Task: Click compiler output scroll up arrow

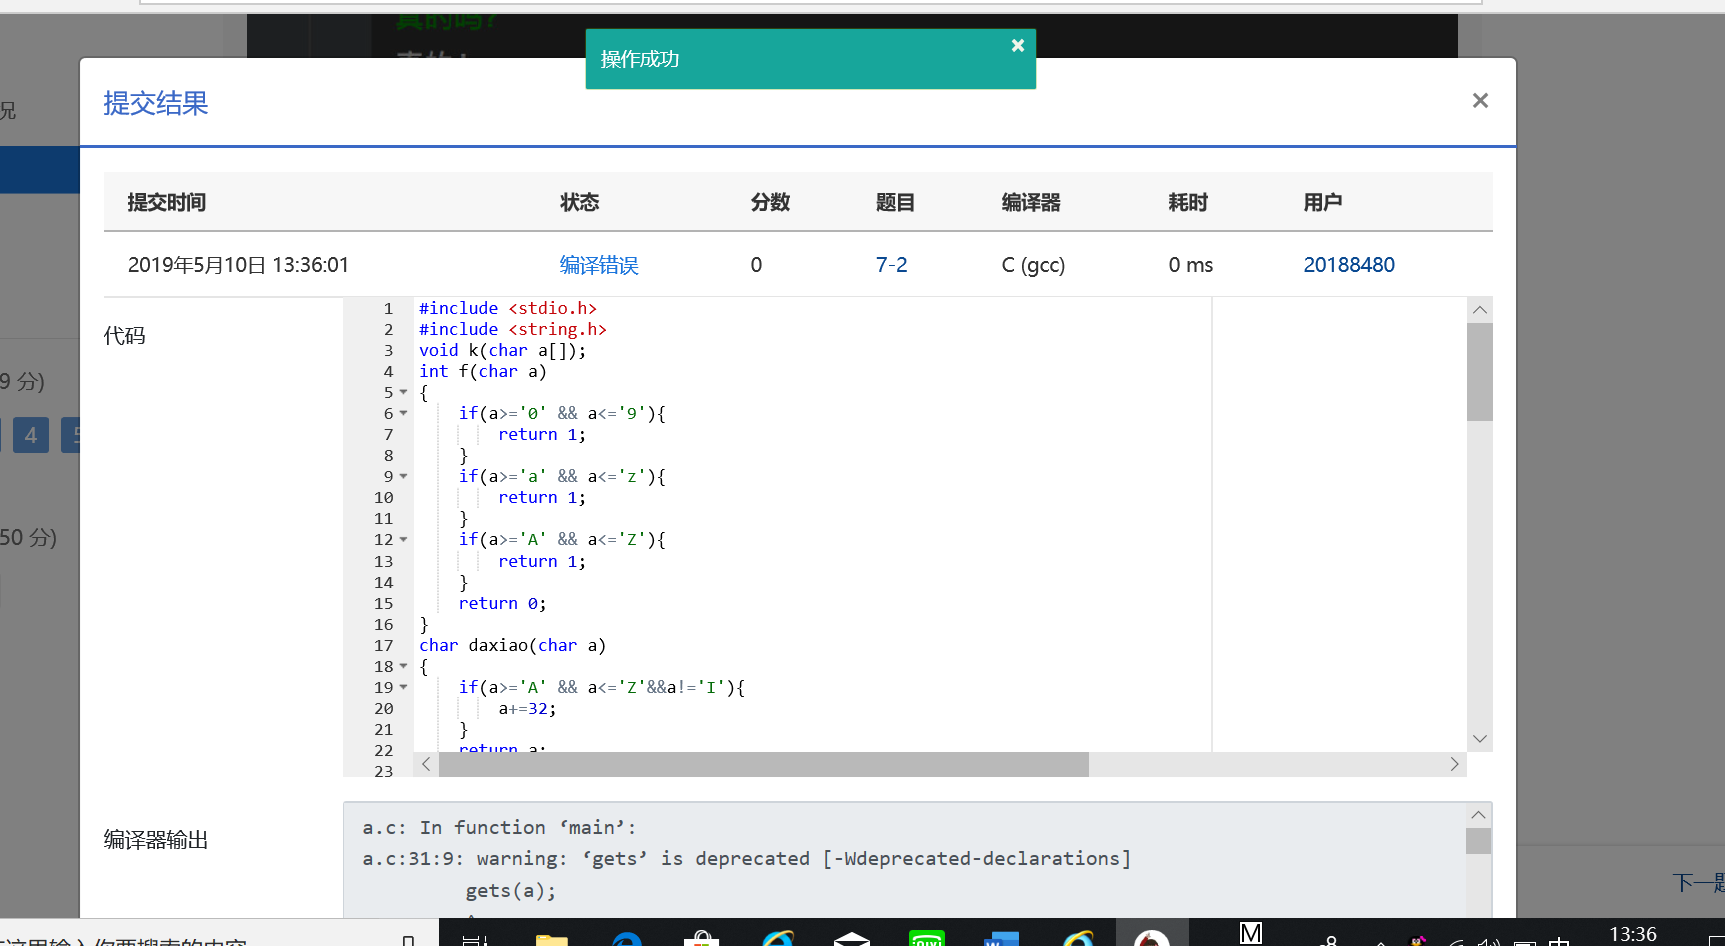Action: [x=1478, y=815]
